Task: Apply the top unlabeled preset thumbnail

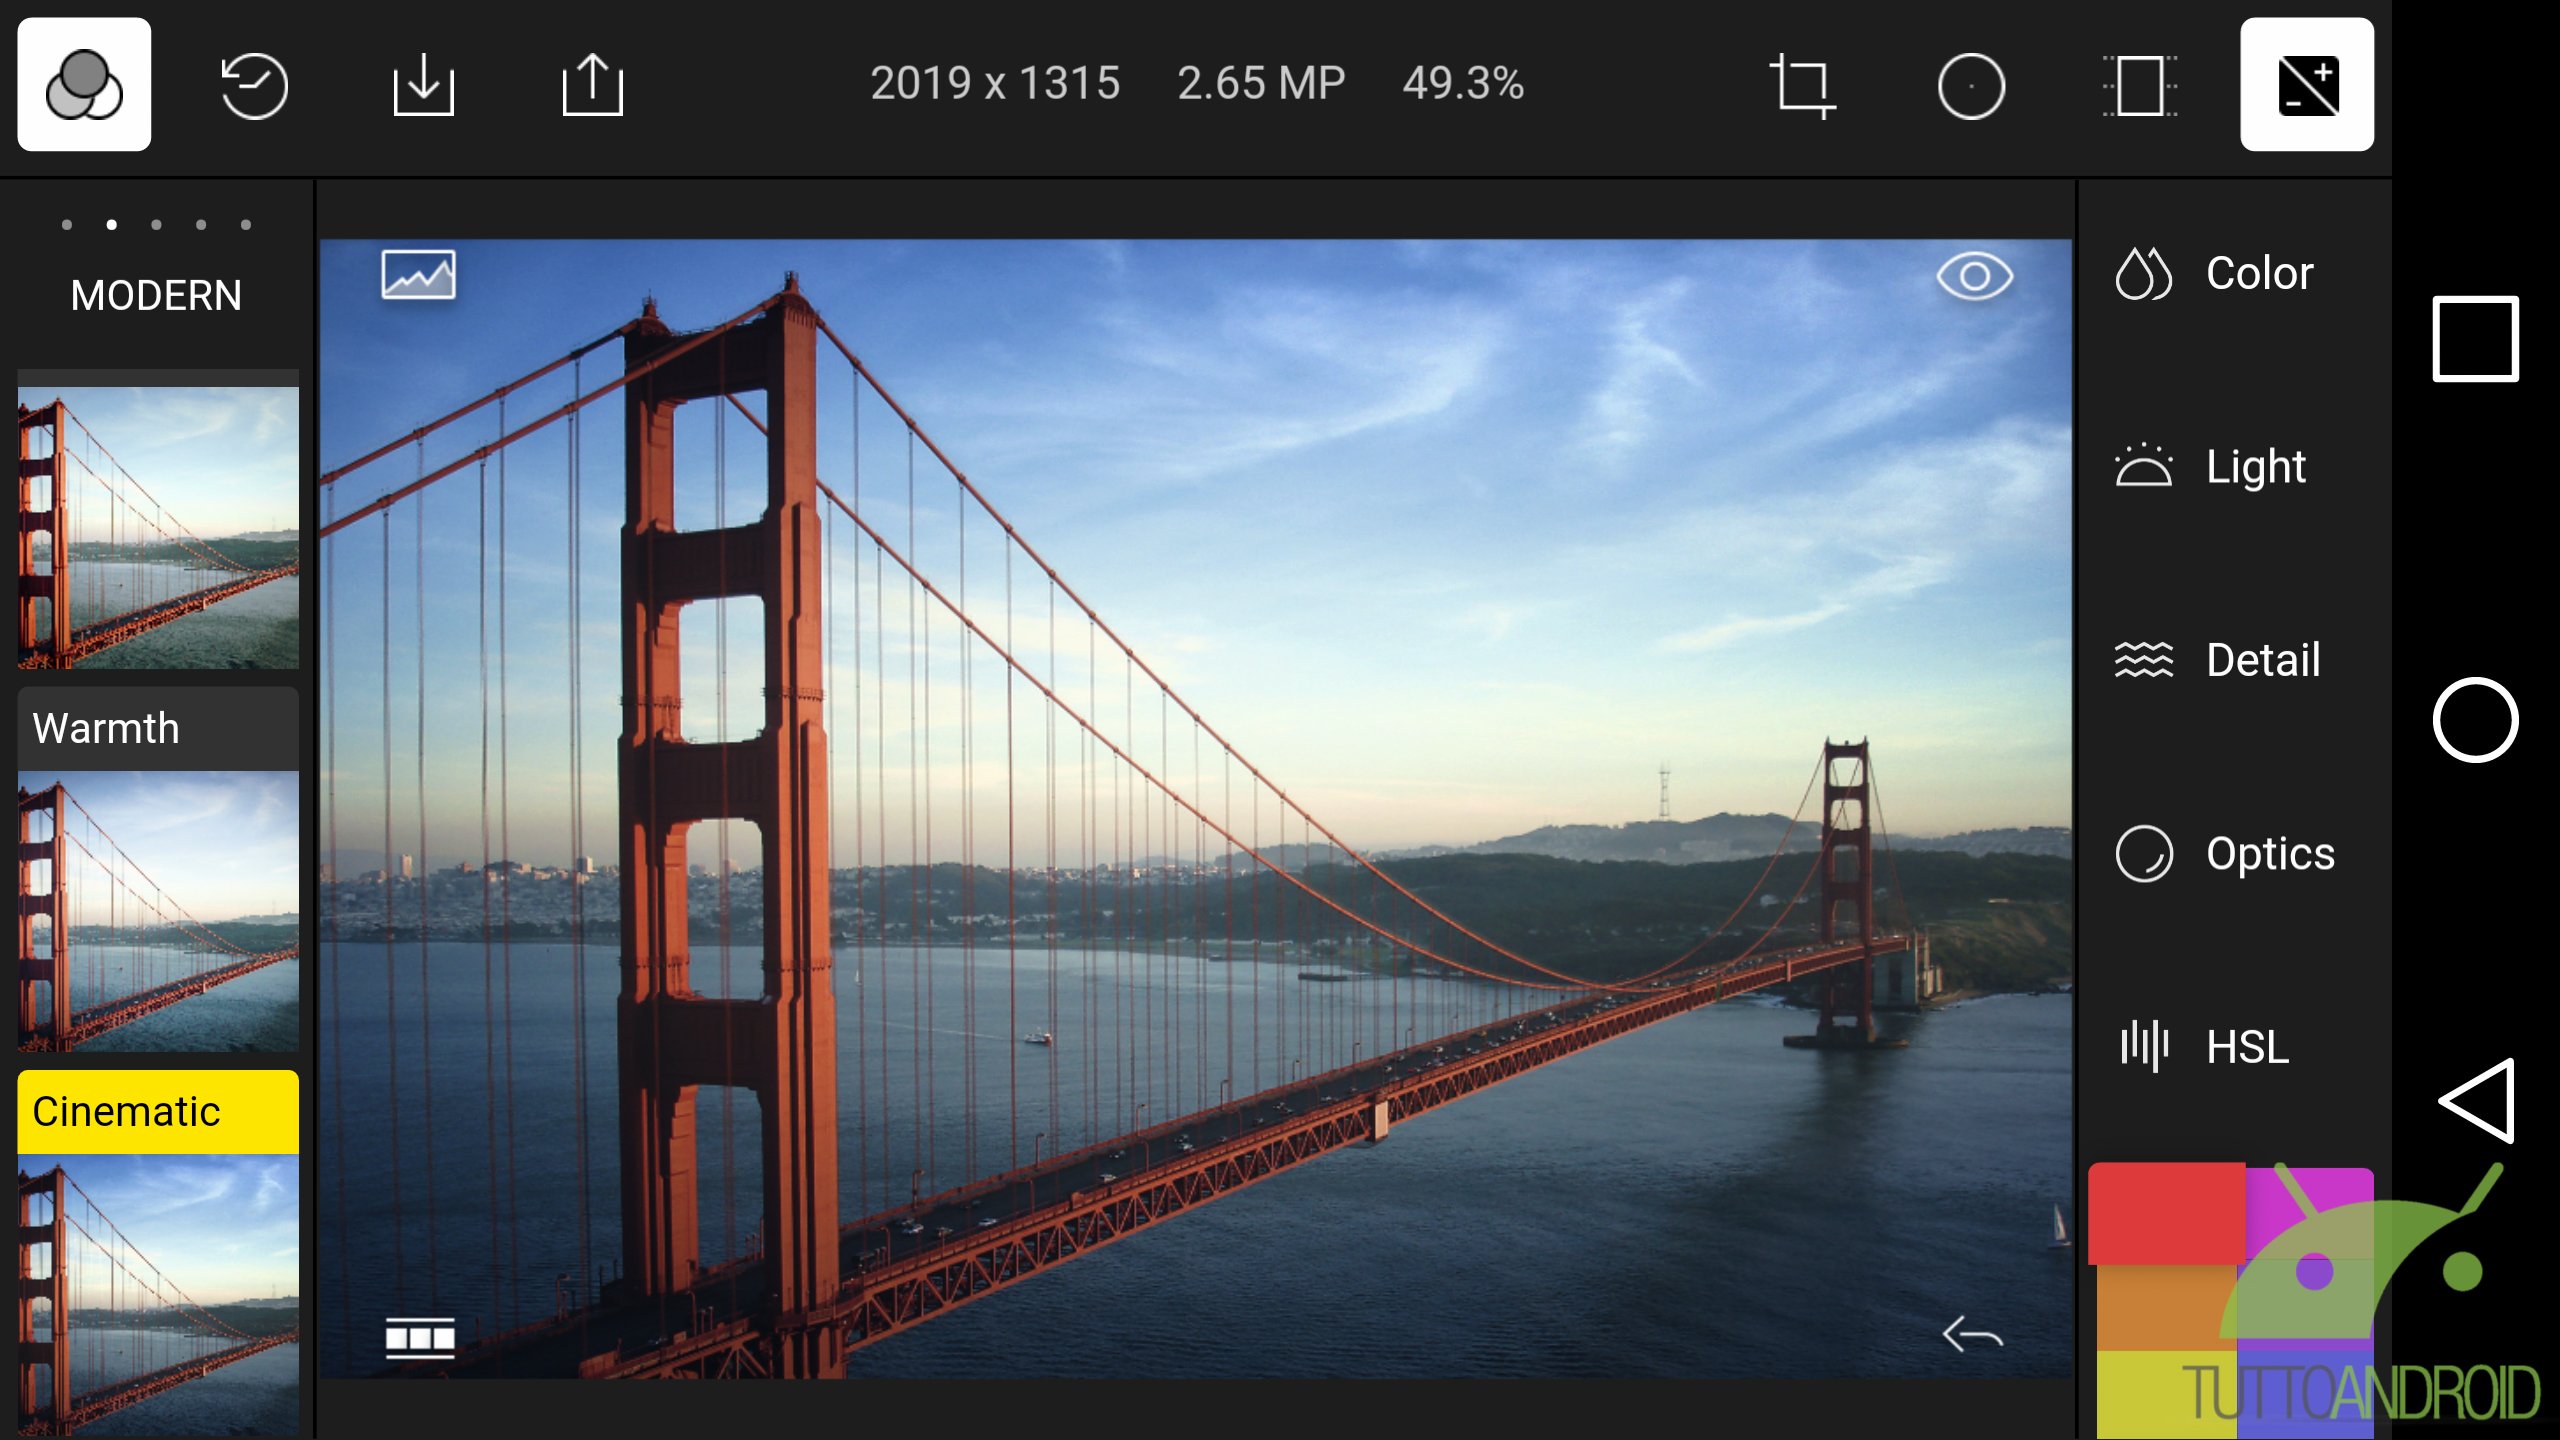Action: click(158, 527)
